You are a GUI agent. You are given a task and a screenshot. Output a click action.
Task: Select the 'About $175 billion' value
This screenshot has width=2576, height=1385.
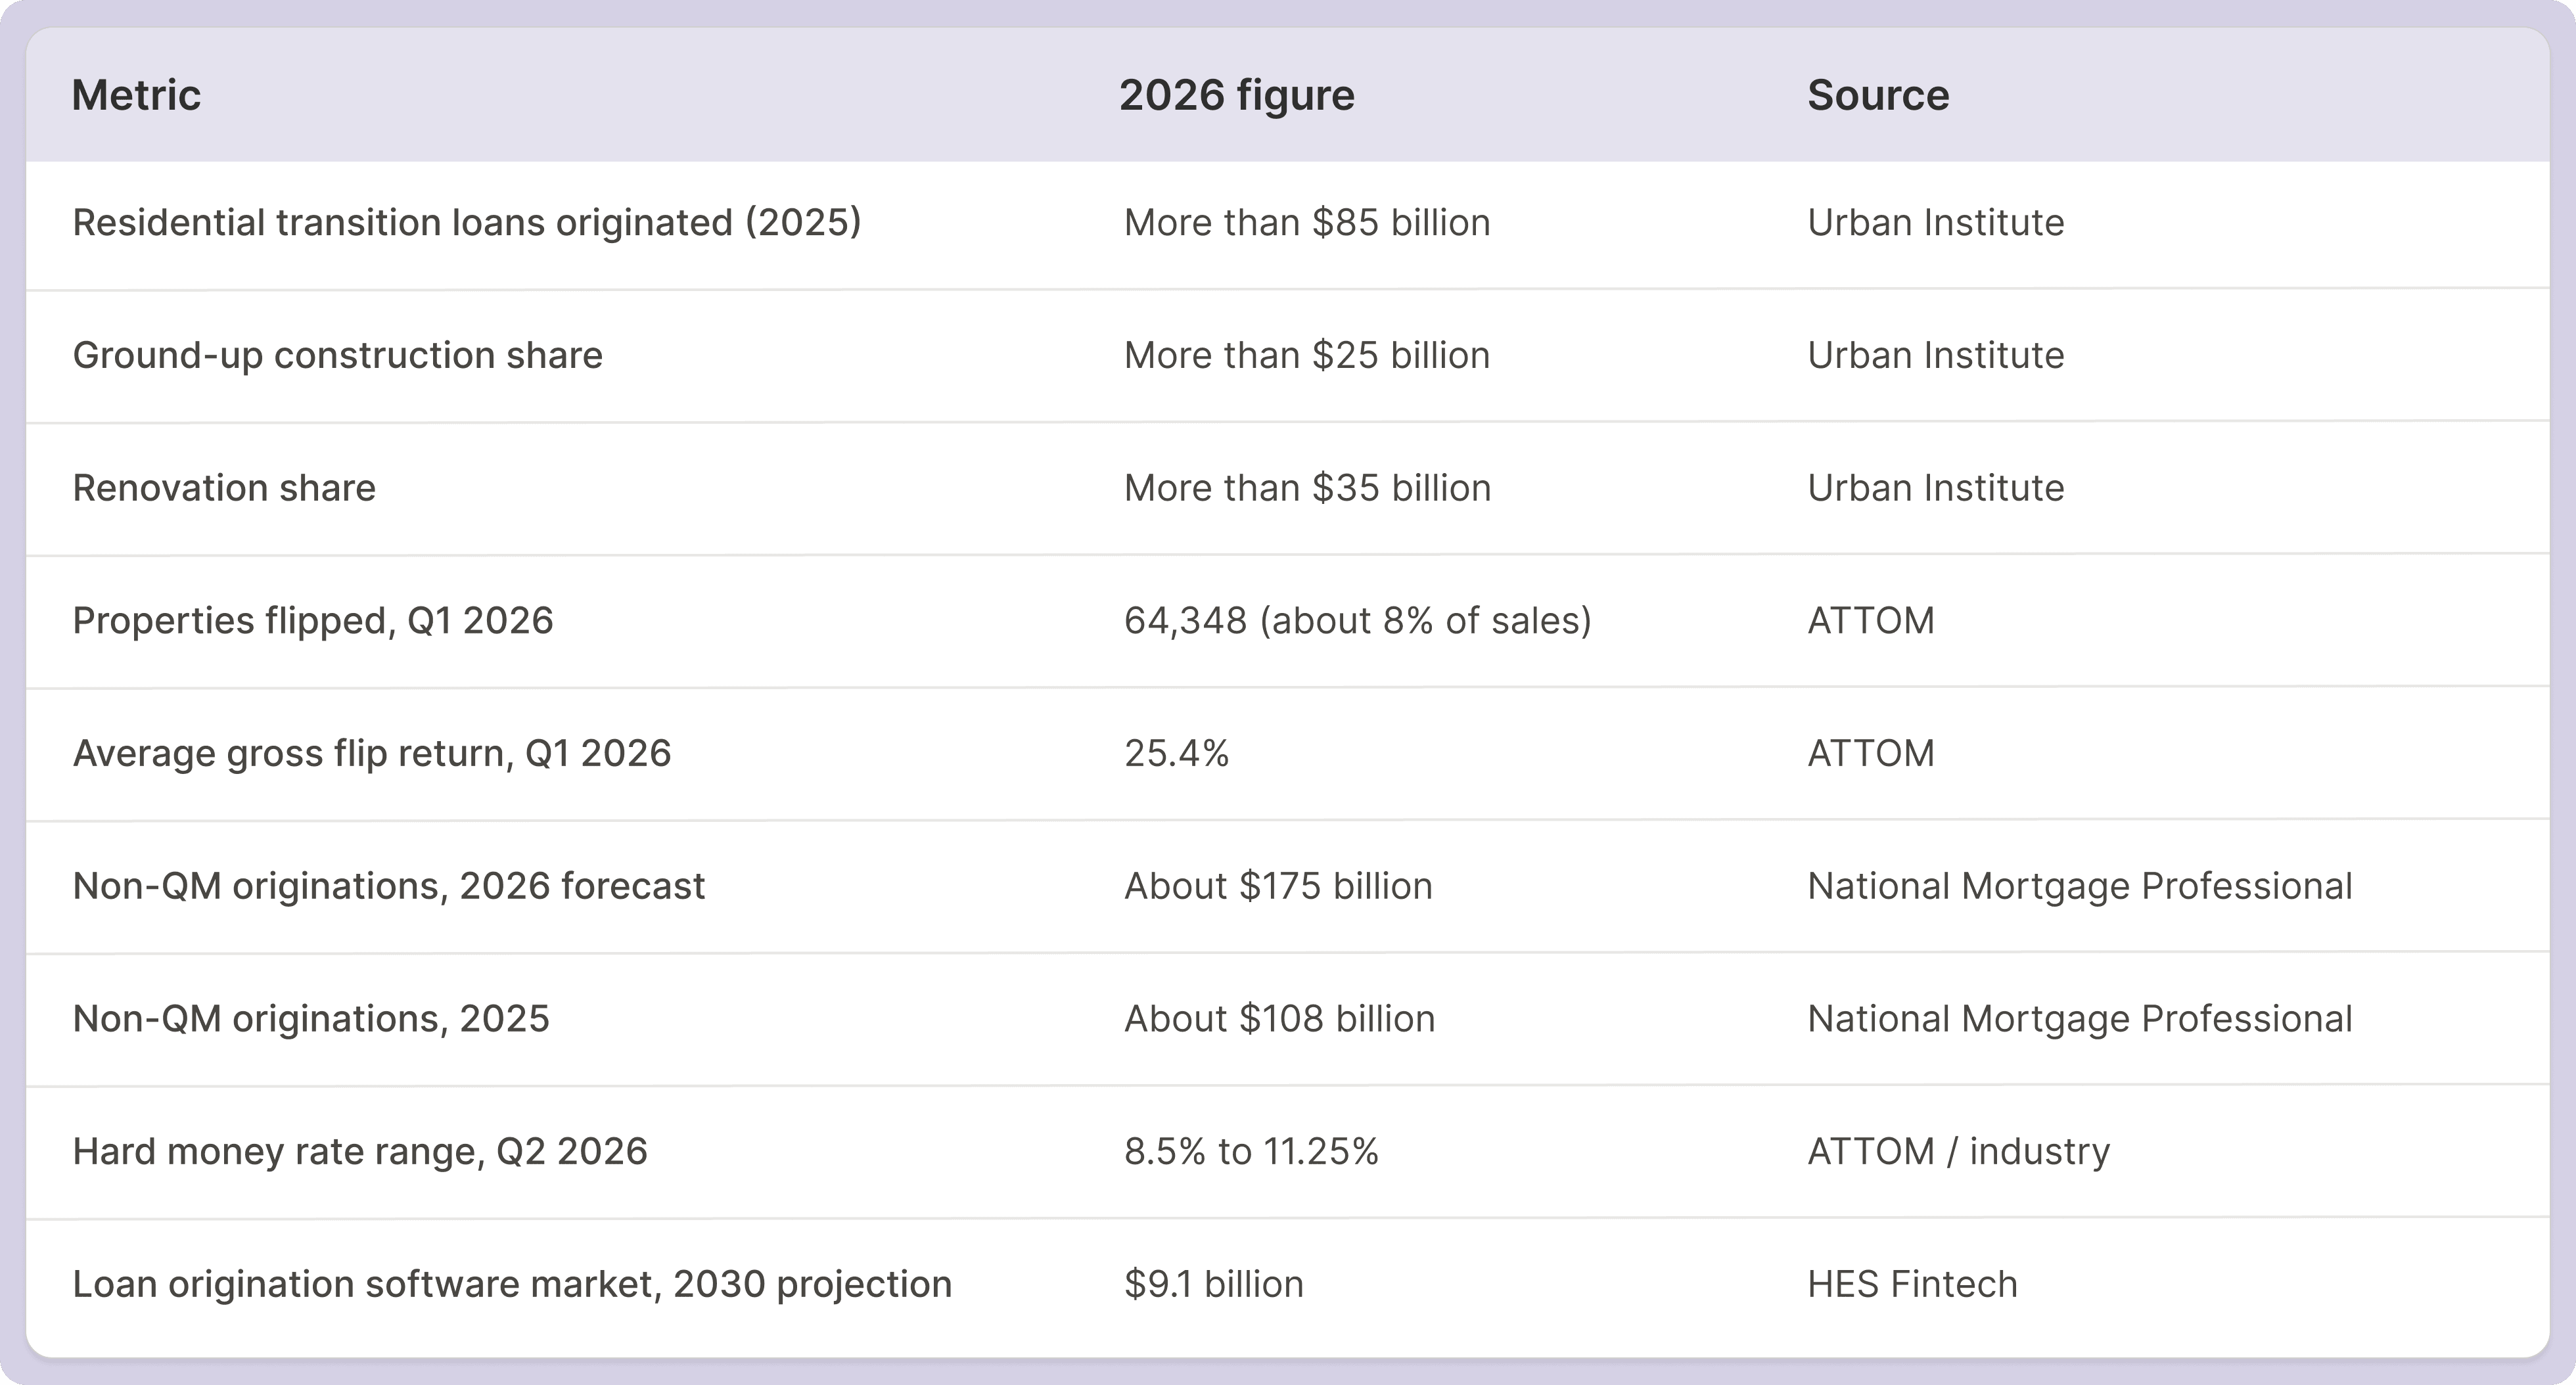tap(1278, 886)
